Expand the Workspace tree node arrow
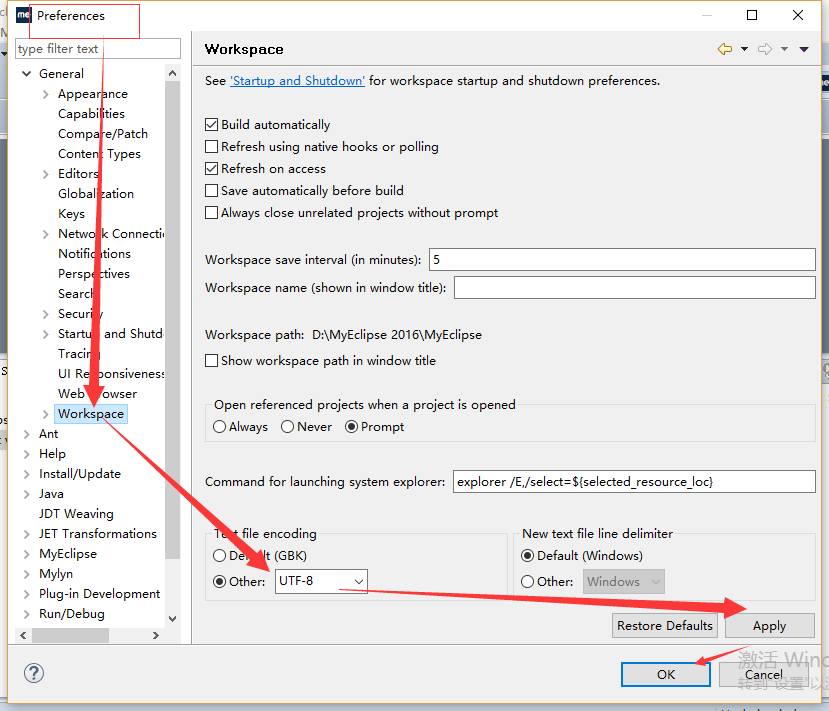Viewport: 829px width, 711px height. click(x=45, y=414)
